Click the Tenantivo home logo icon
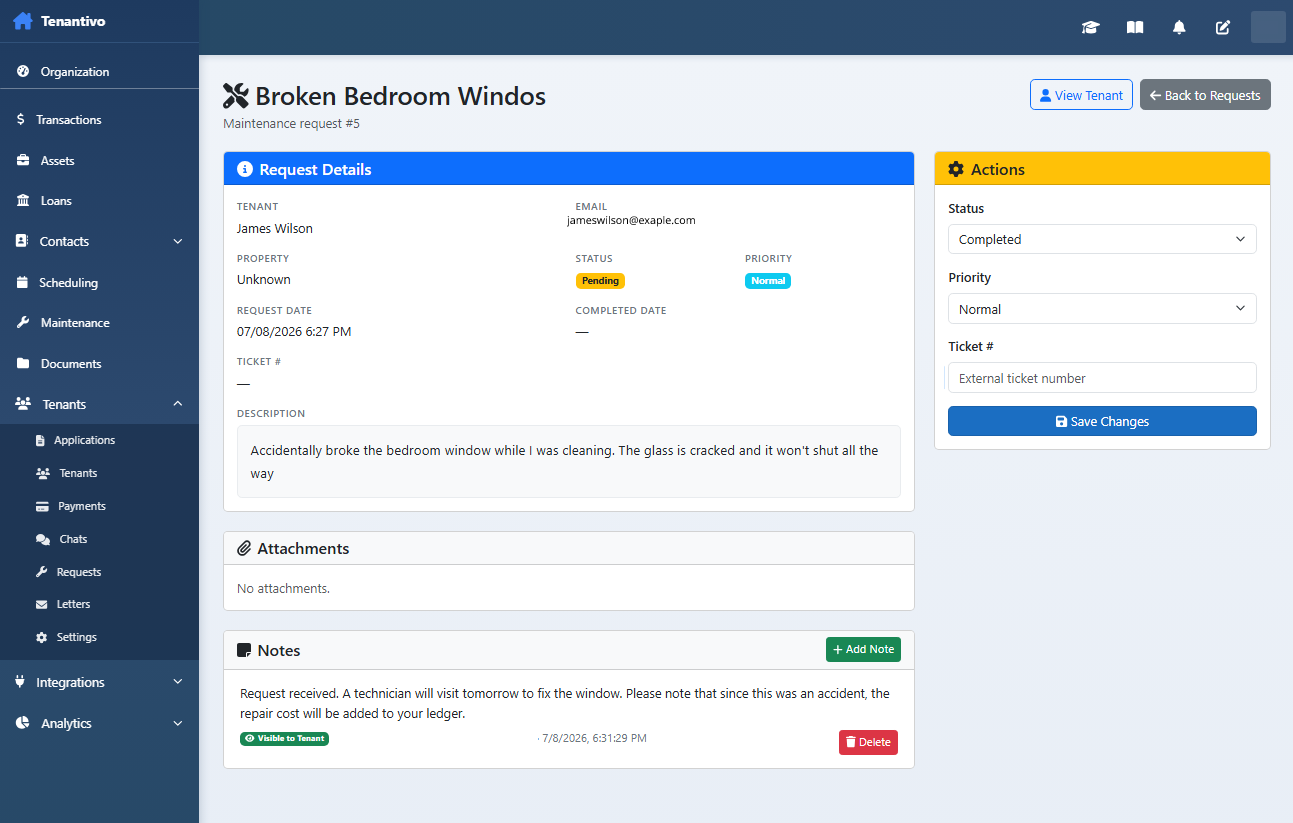Image resolution: width=1293 pixels, height=823 pixels. point(22,21)
